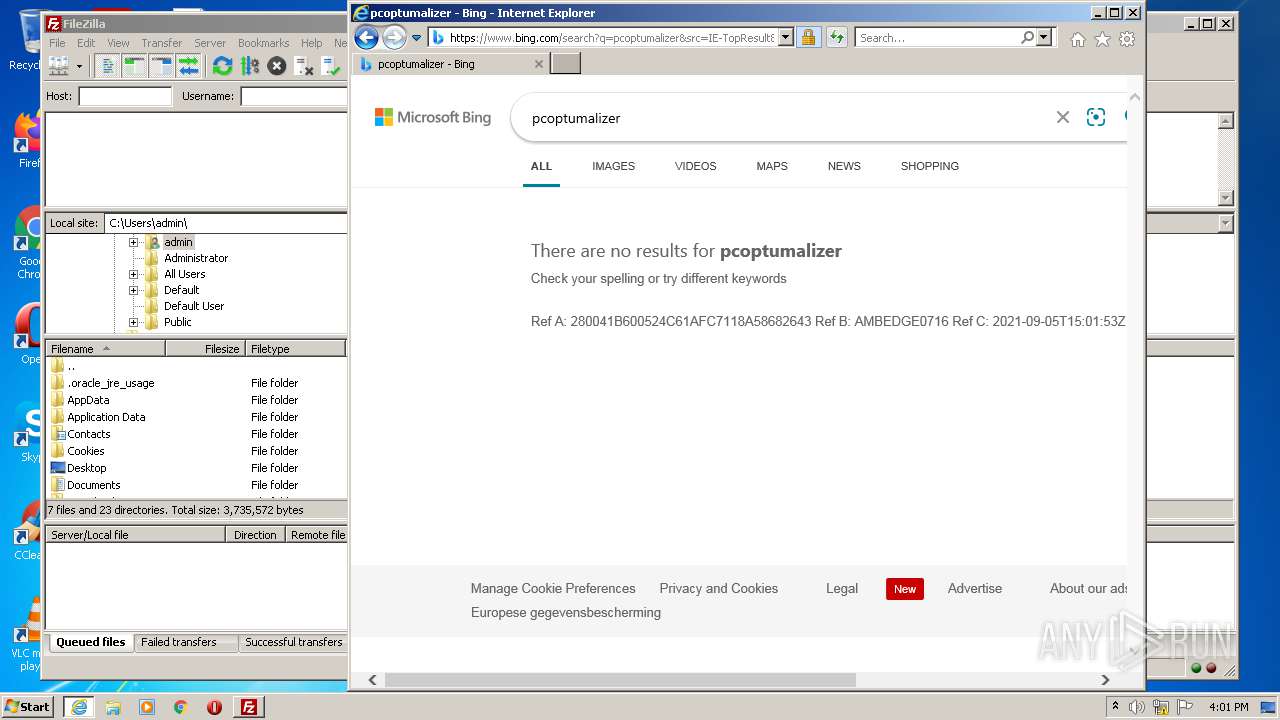Open FileZilla Transfer menu
The height and width of the screenshot is (720, 1280).
(x=161, y=43)
